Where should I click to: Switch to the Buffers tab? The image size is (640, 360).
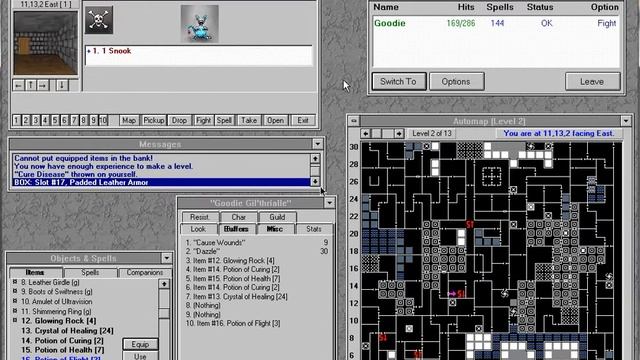coord(236,229)
